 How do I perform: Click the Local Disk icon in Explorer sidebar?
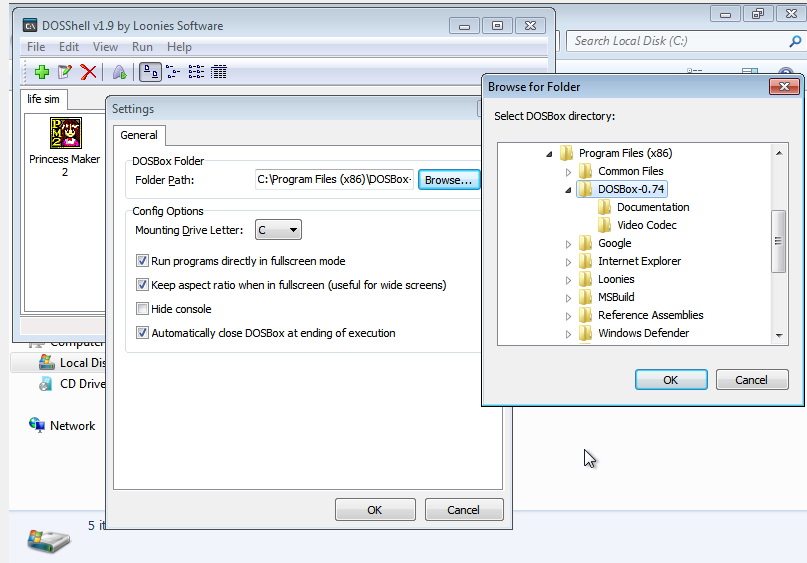[x=47, y=362]
